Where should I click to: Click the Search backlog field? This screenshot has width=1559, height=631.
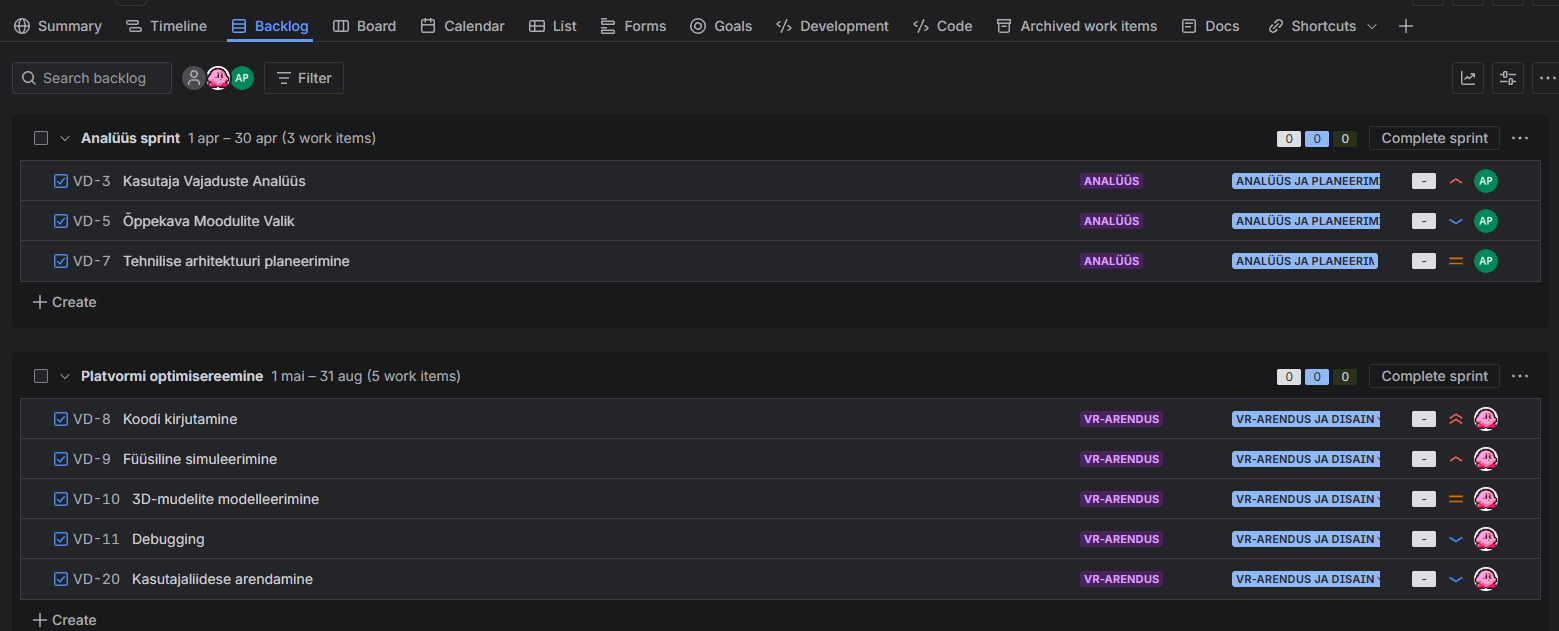[94, 78]
